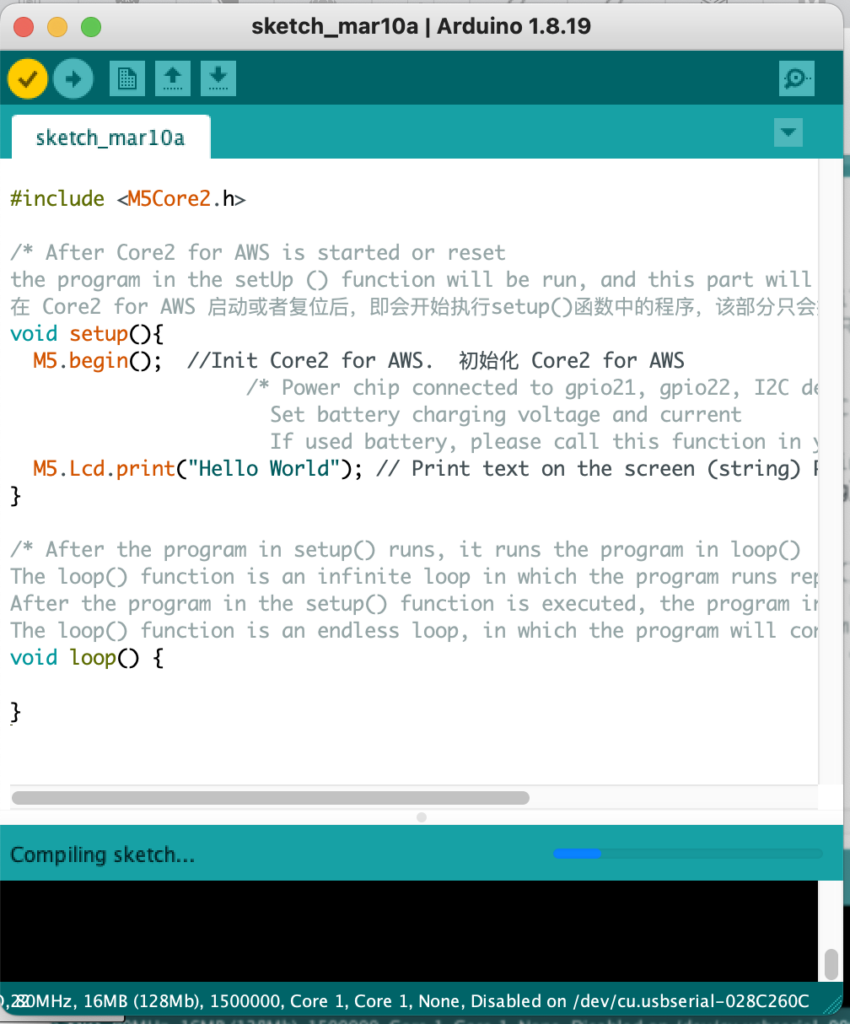Click the black console output area
This screenshot has height=1024, width=850.
point(409,931)
